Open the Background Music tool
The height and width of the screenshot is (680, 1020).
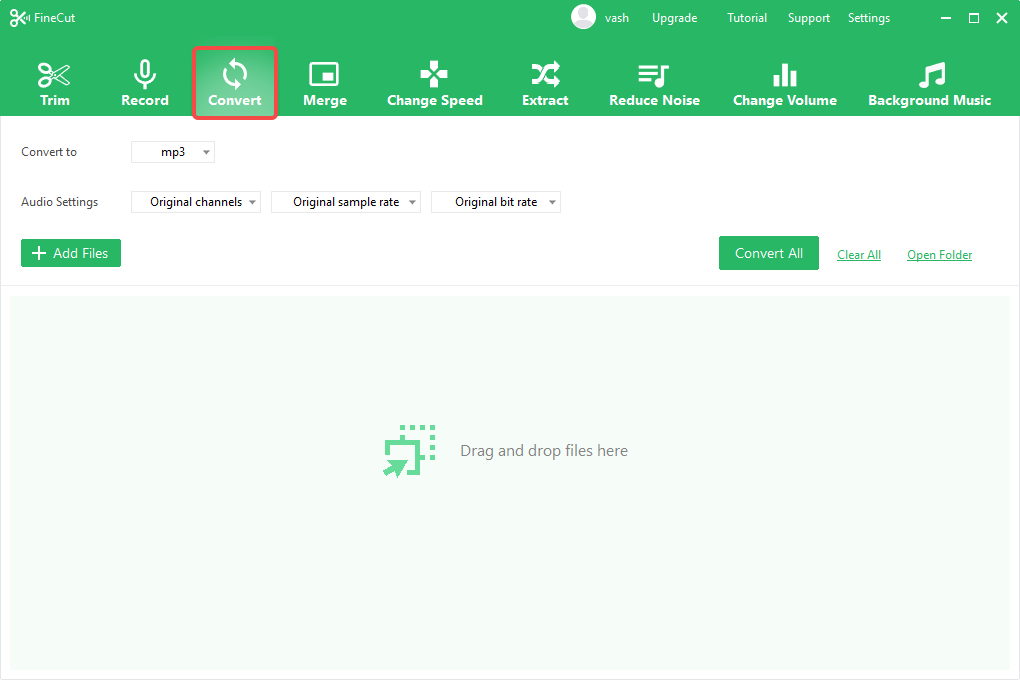[x=929, y=84]
